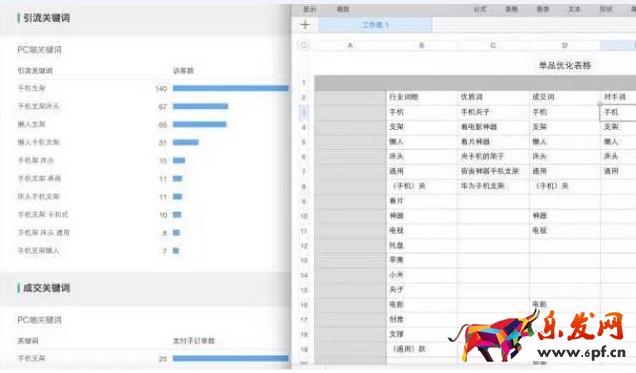Select the 支撑 cell
The image size is (636, 373).
pos(422,334)
